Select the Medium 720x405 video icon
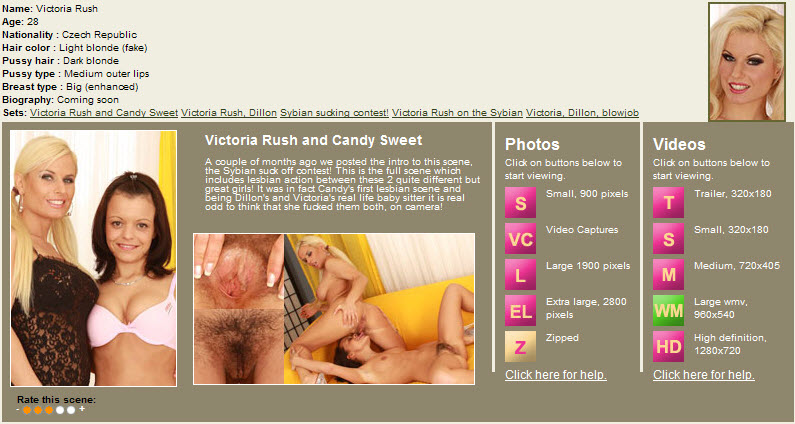Image resolution: width=795 pixels, height=424 pixels. point(668,274)
